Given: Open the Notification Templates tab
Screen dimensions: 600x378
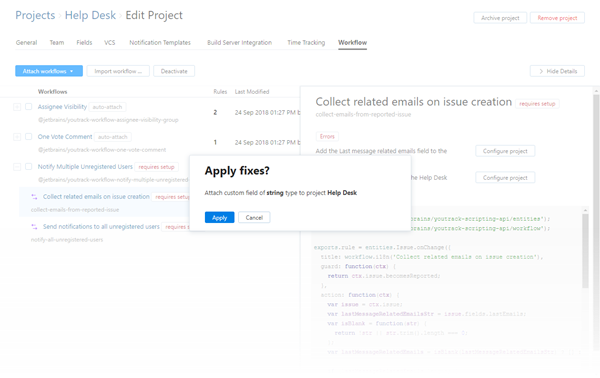Looking at the screenshot, I should coord(160,42).
